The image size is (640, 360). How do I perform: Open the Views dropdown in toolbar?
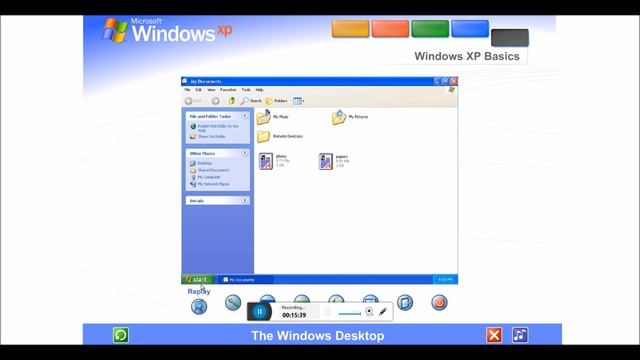click(x=299, y=101)
